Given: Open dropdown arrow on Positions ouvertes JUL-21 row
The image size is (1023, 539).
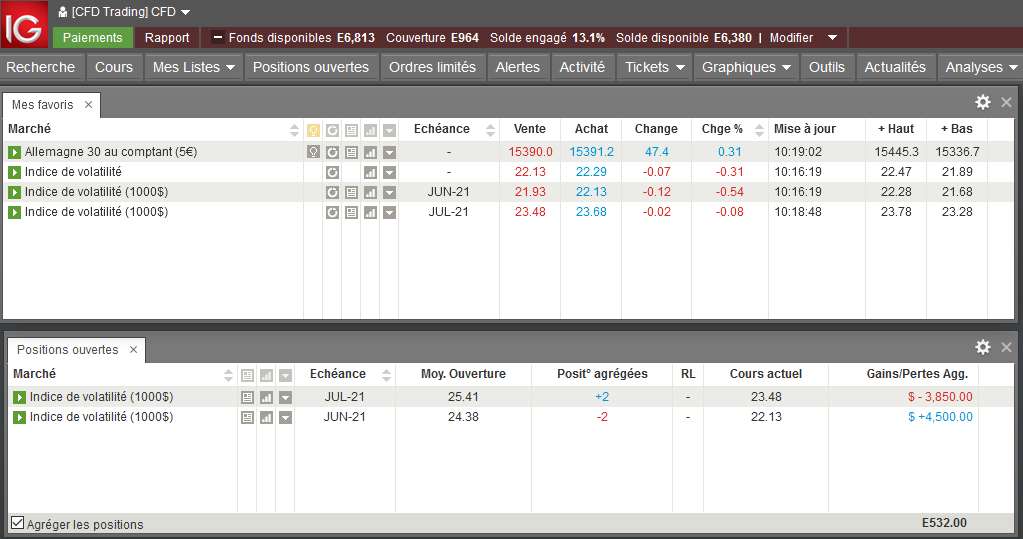Looking at the screenshot, I should click(x=285, y=397).
